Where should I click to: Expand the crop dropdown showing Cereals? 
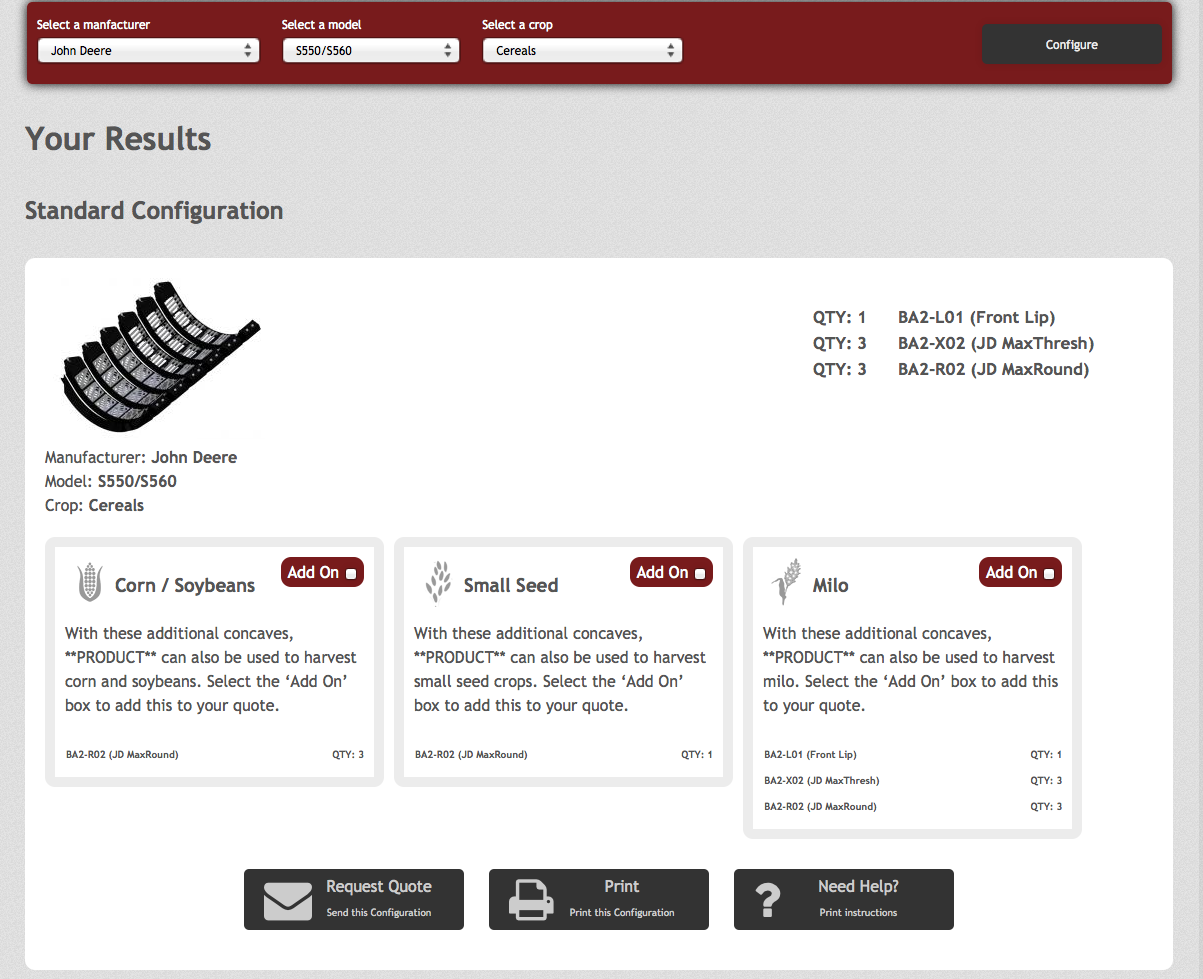point(582,51)
